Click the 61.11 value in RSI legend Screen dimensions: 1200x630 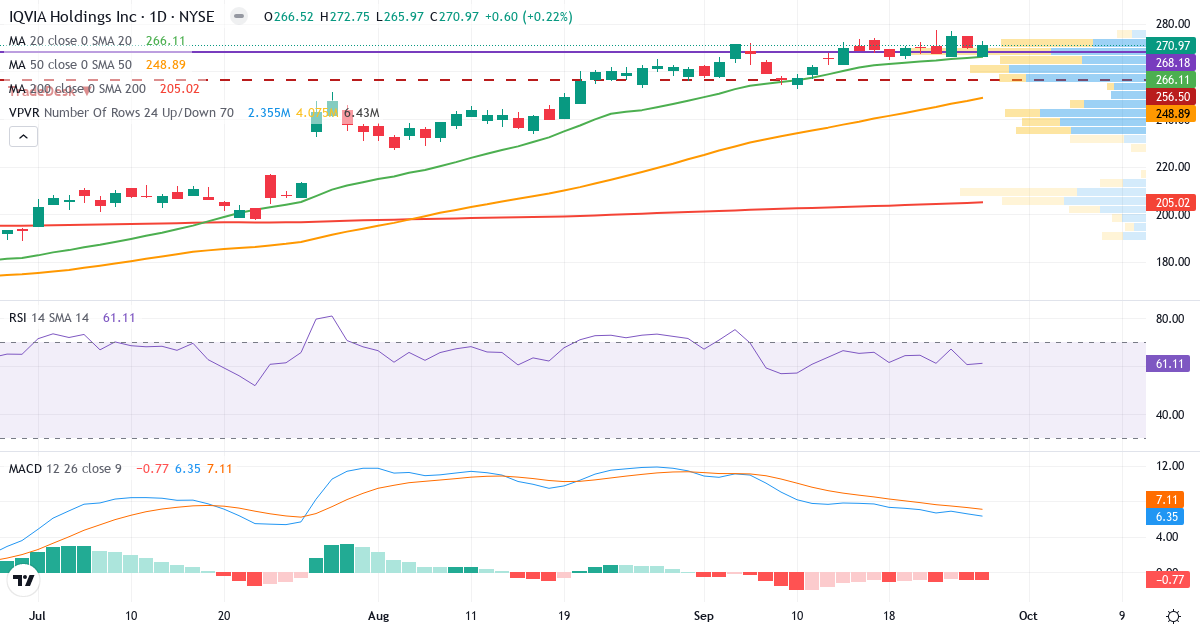click(119, 317)
